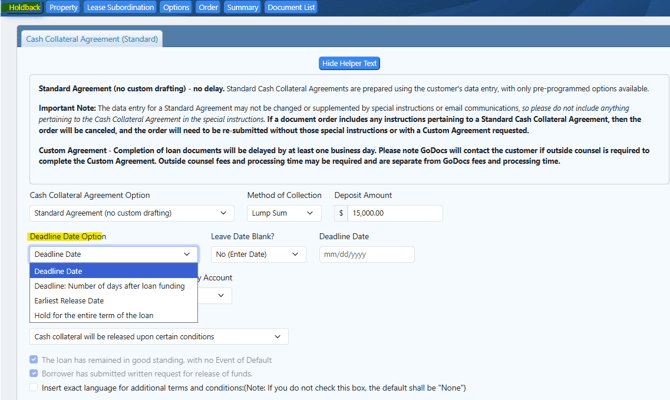Viewport: 670px width, 400px height.
Task: Click the Hide Helper Text button
Action: click(x=349, y=63)
